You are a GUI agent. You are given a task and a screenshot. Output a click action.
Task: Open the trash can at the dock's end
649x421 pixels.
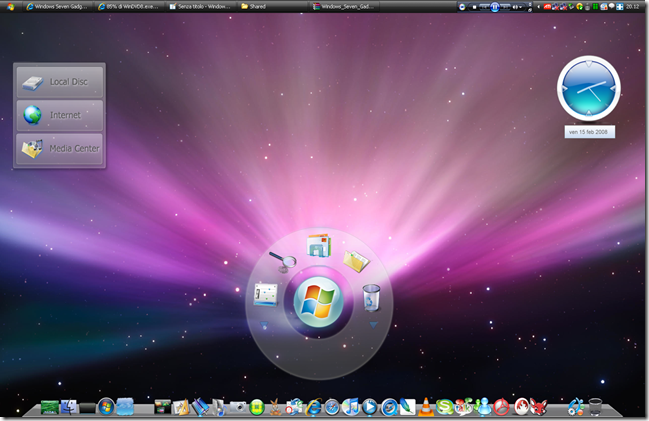coord(596,407)
